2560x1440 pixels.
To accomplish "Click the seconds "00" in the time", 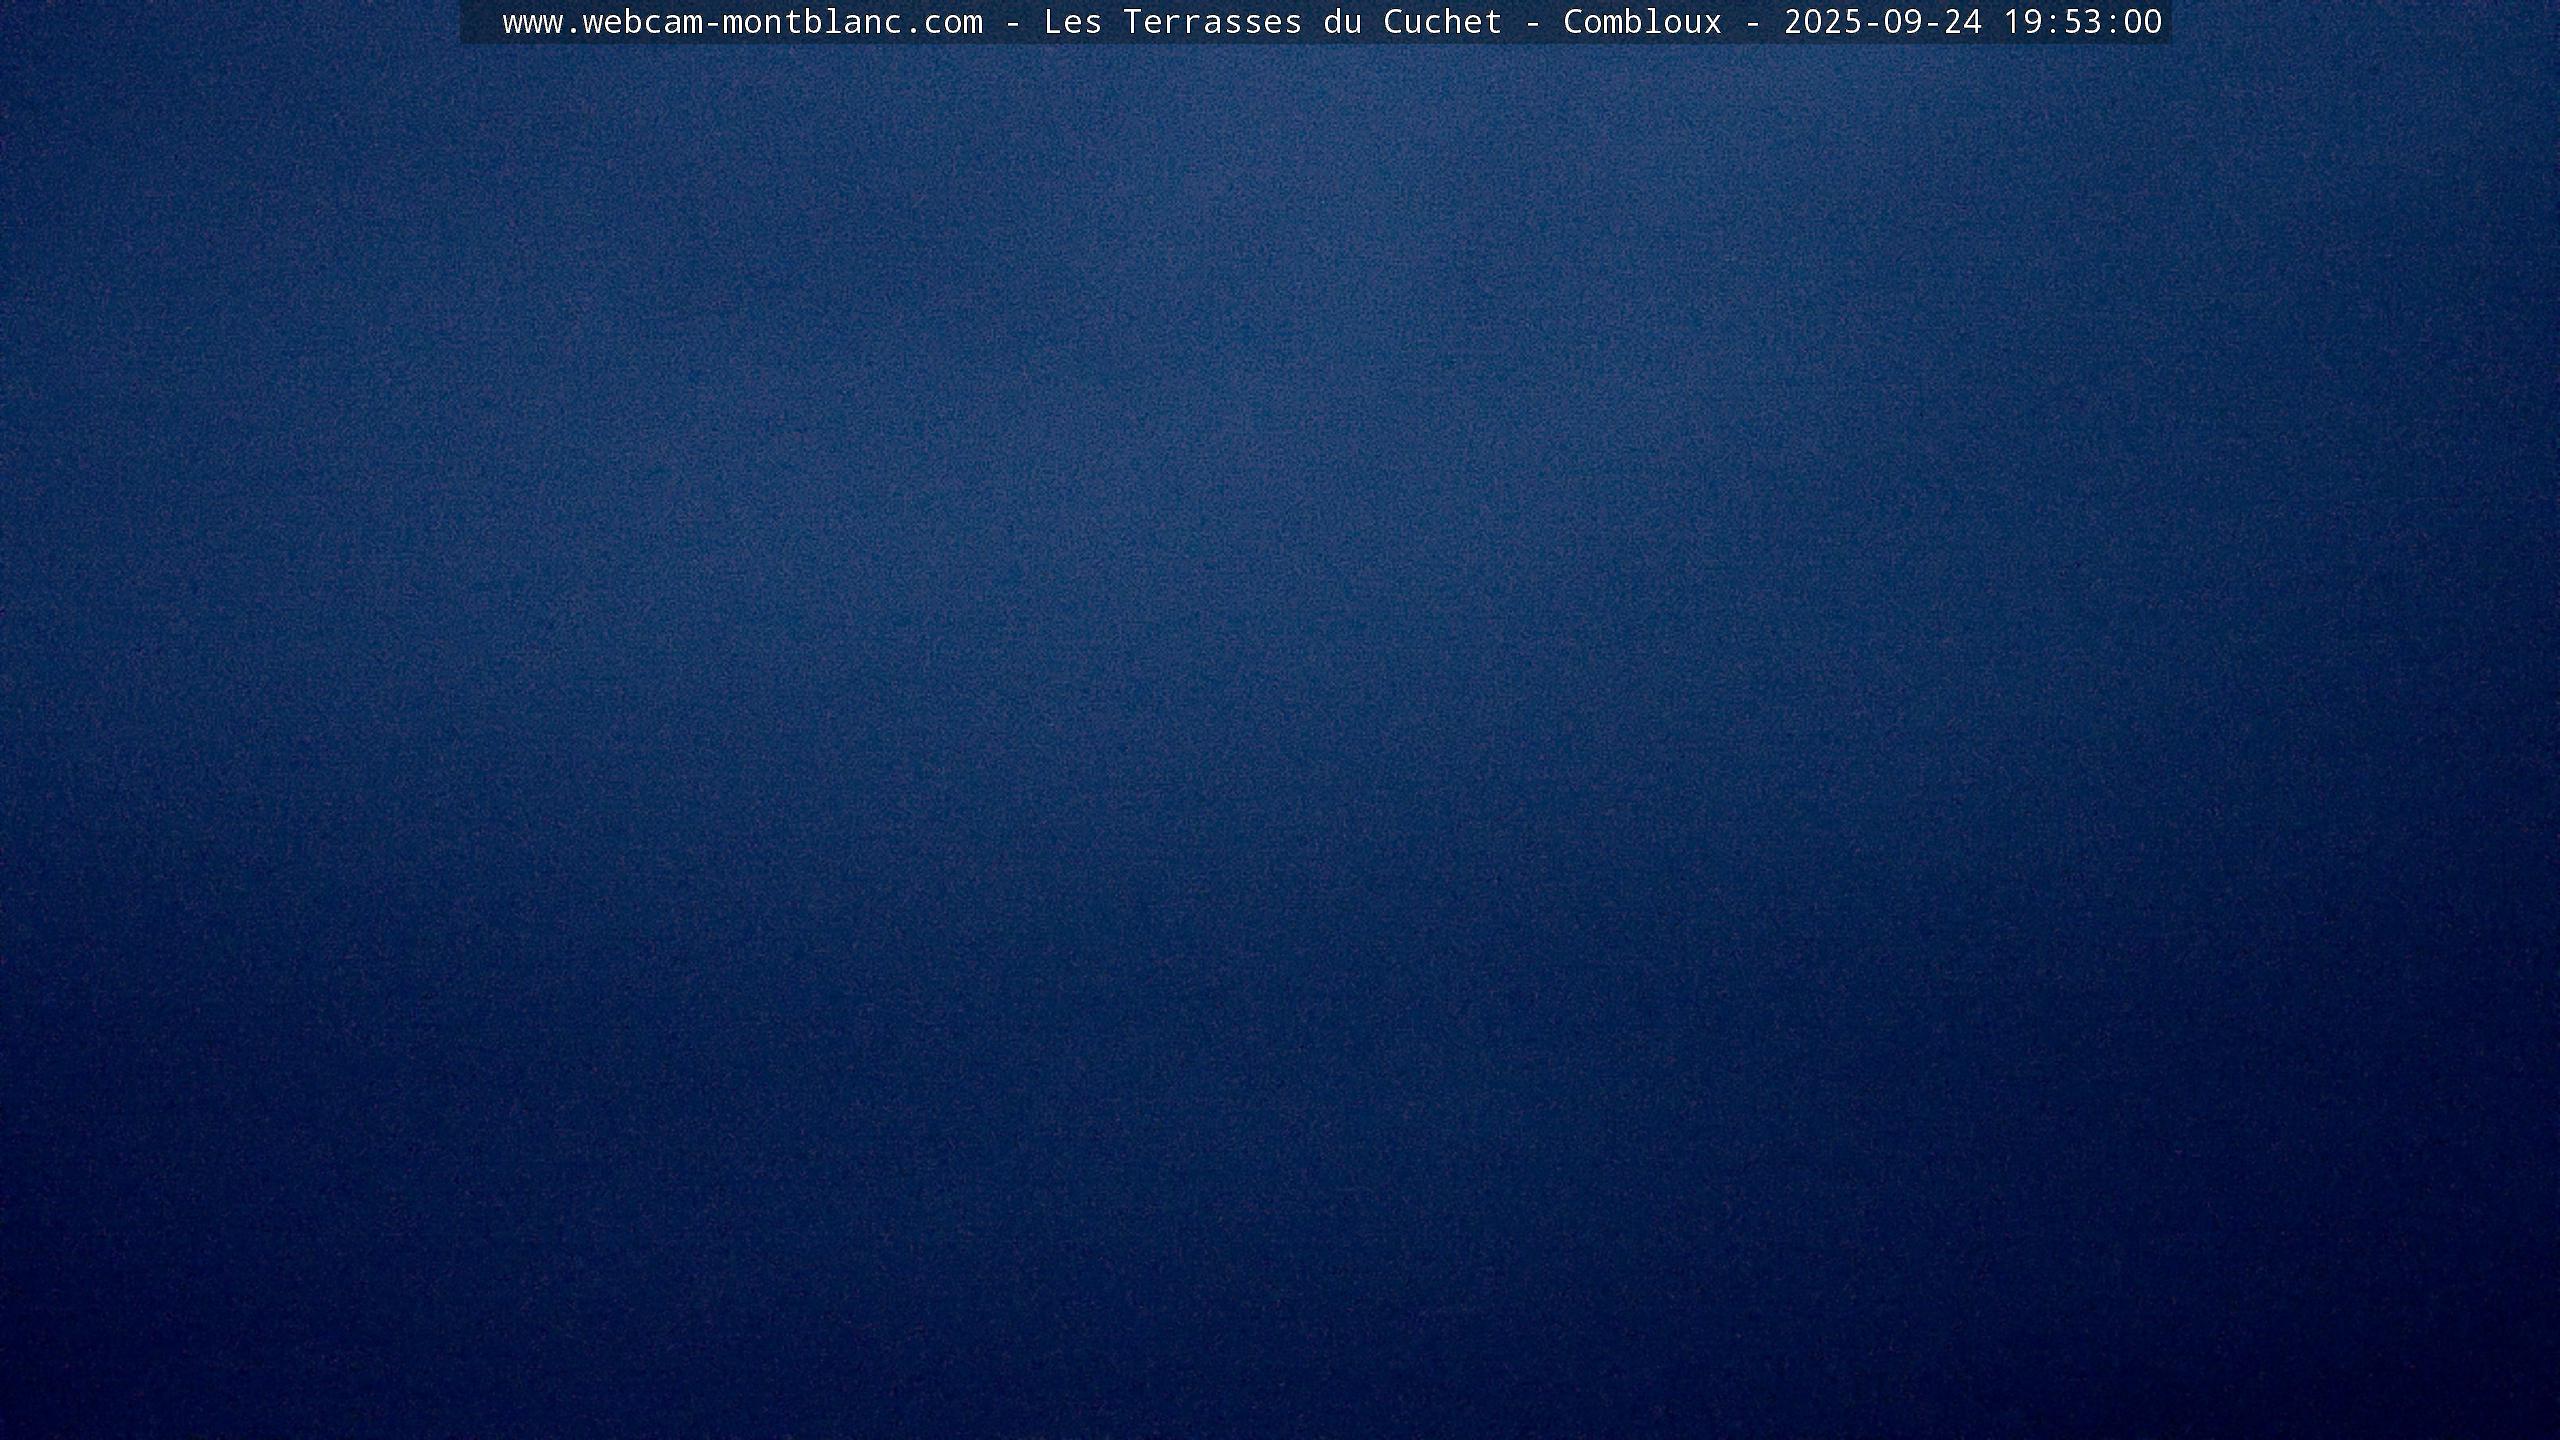I will (x=2142, y=22).
